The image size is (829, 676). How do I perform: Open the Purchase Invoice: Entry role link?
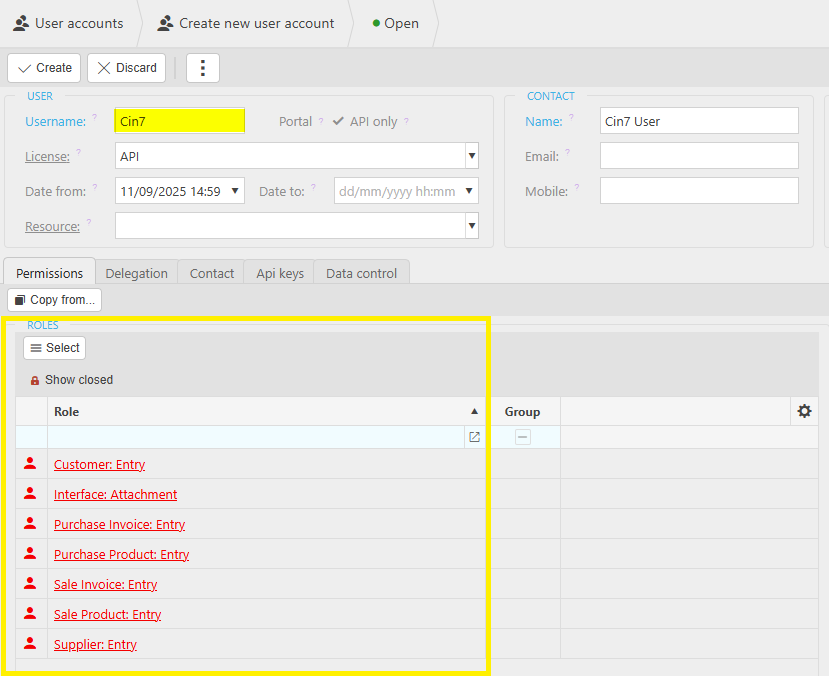pyautogui.click(x=119, y=524)
